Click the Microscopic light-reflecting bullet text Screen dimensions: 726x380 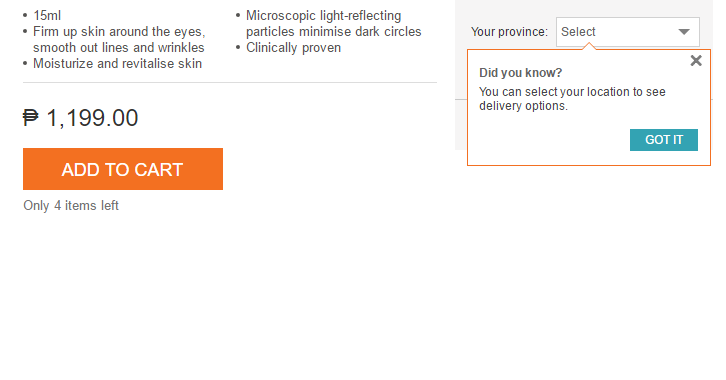pos(323,16)
